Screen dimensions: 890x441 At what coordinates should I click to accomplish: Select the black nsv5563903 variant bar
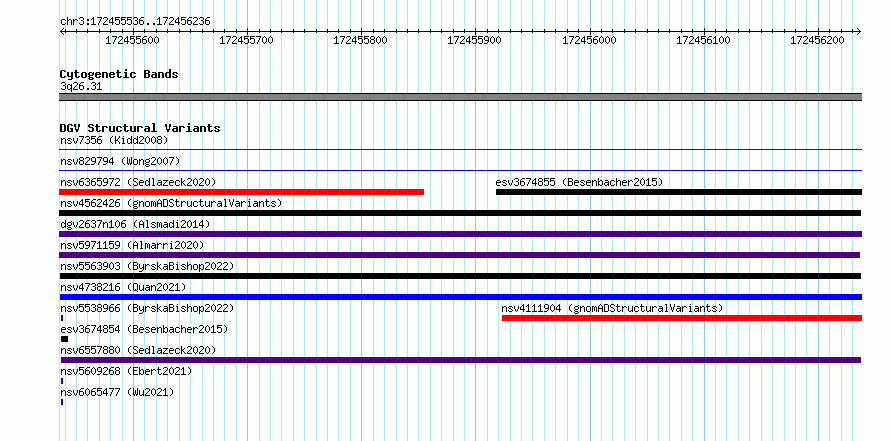(460, 276)
